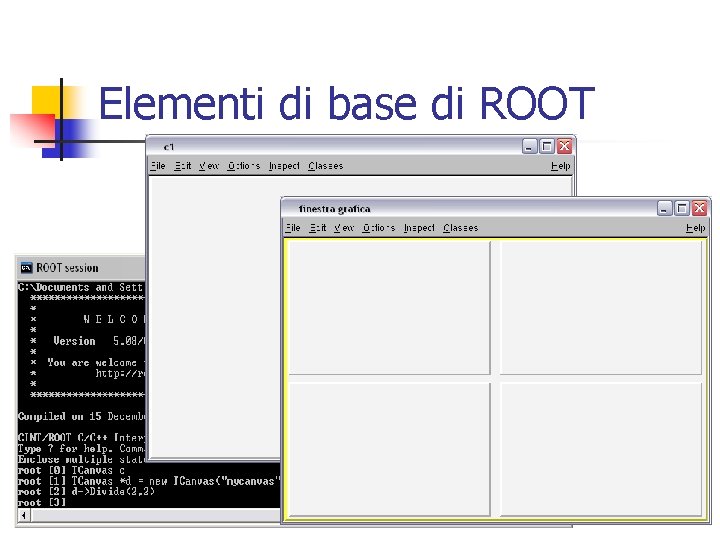The width and height of the screenshot is (720, 540).
Task: Open Classes menu in c1 window
Action: [326, 166]
